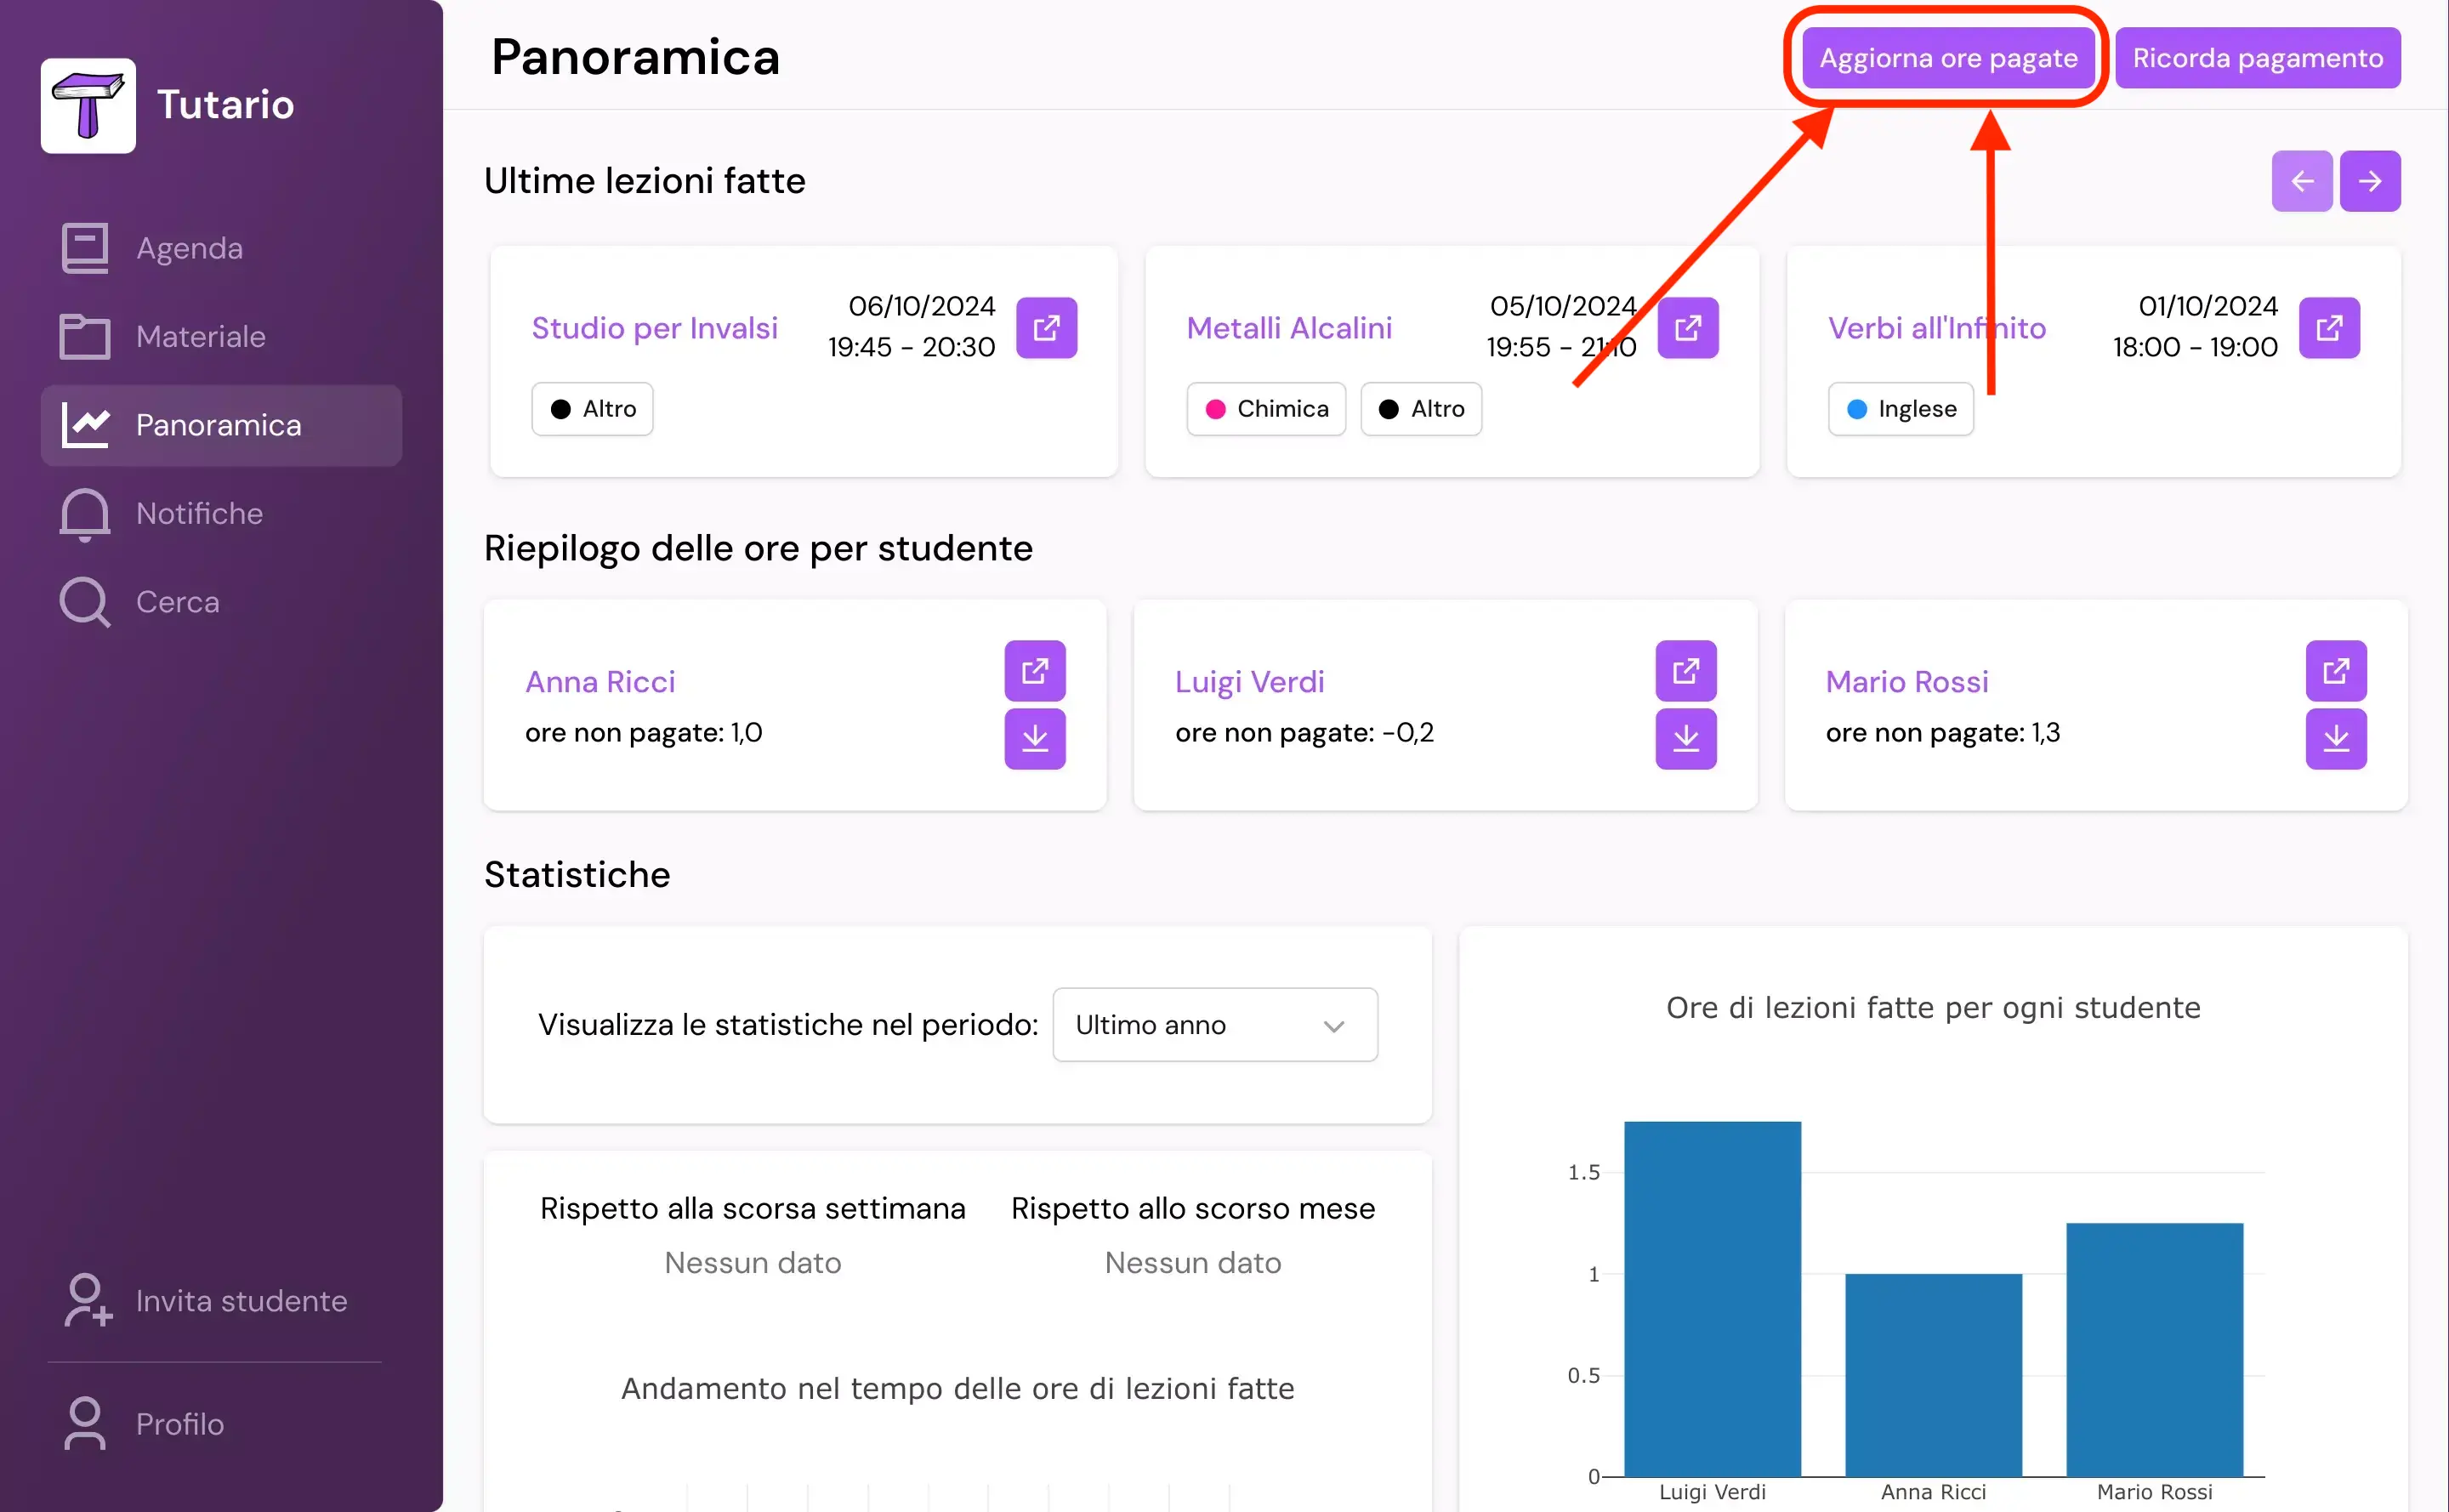The width and height of the screenshot is (2449, 1512).
Task: Click the Chimica subject tag
Action: (x=1265, y=409)
